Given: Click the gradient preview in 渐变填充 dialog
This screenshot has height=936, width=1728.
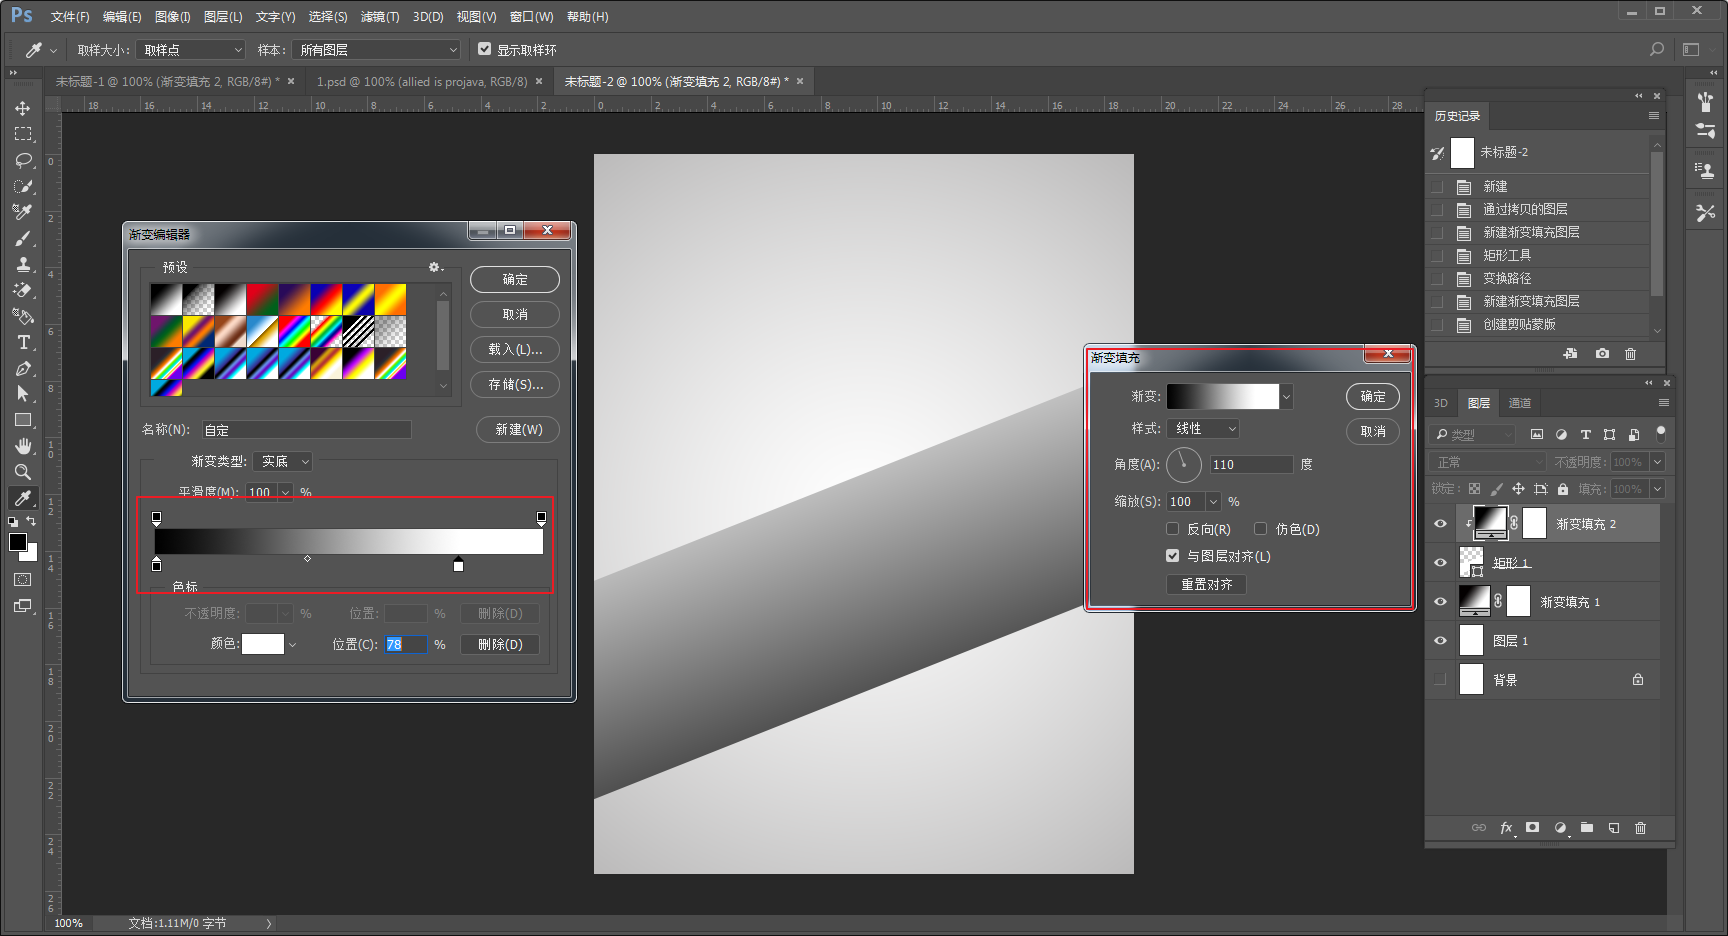Looking at the screenshot, I should (x=1223, y=397).
